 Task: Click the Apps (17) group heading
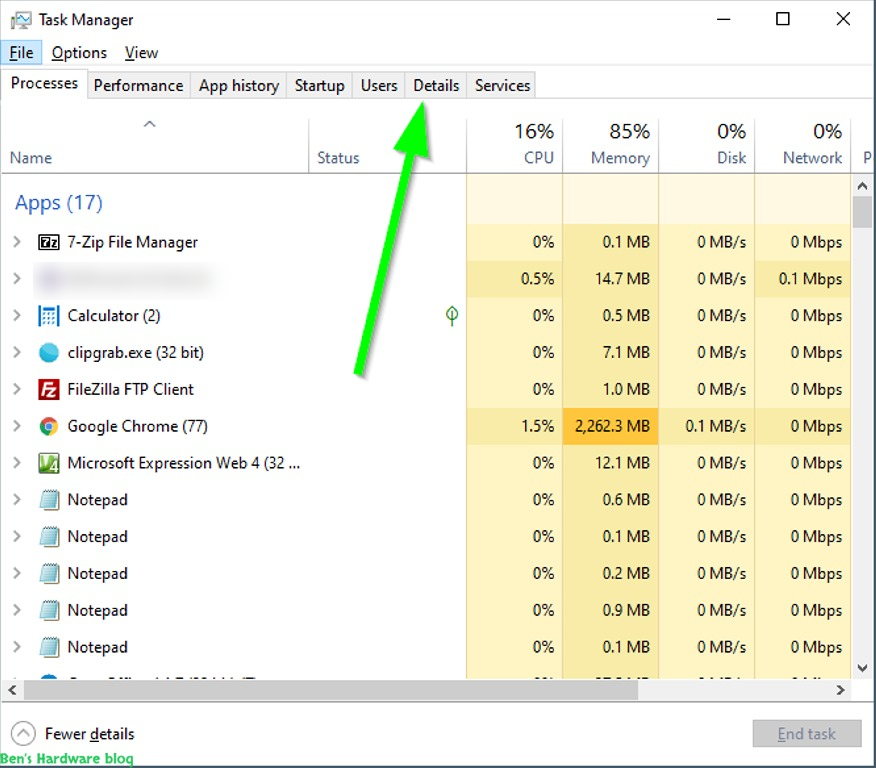click(x=59, y=203)
